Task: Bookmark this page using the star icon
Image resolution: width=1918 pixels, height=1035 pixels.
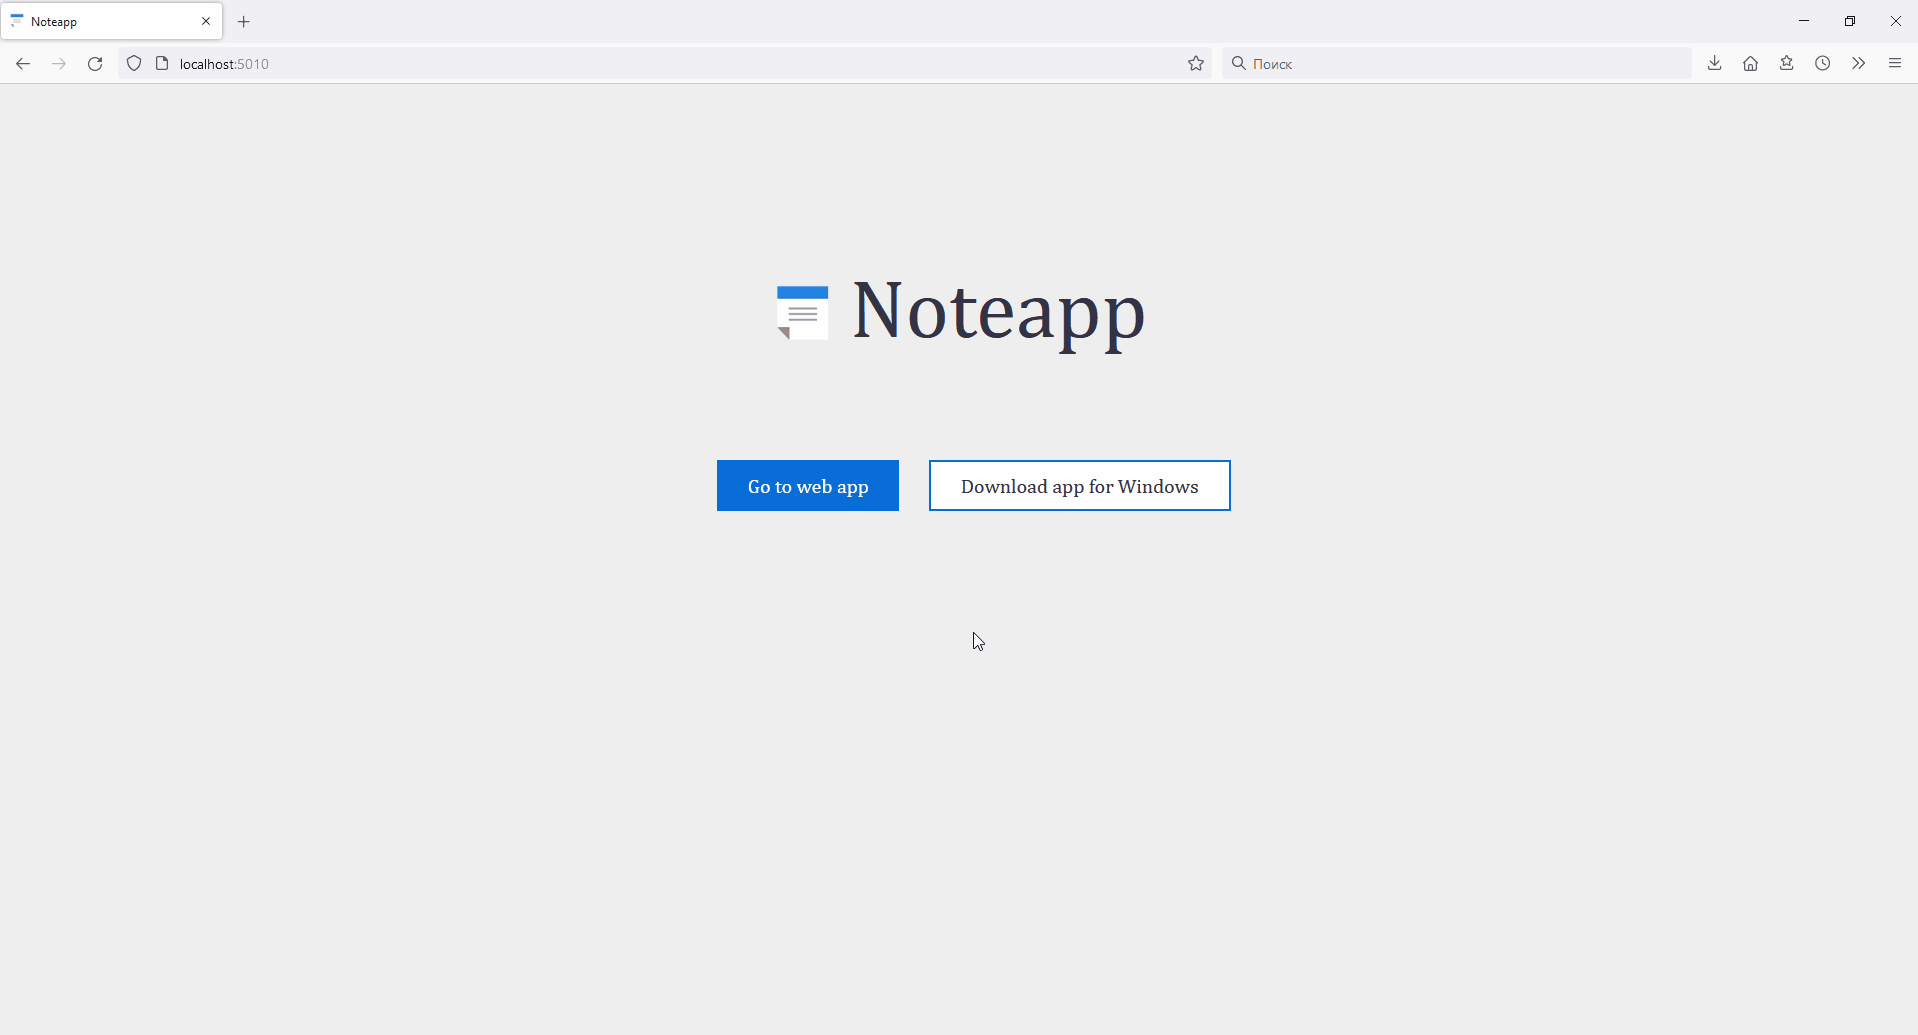Action: (1196, 63)
